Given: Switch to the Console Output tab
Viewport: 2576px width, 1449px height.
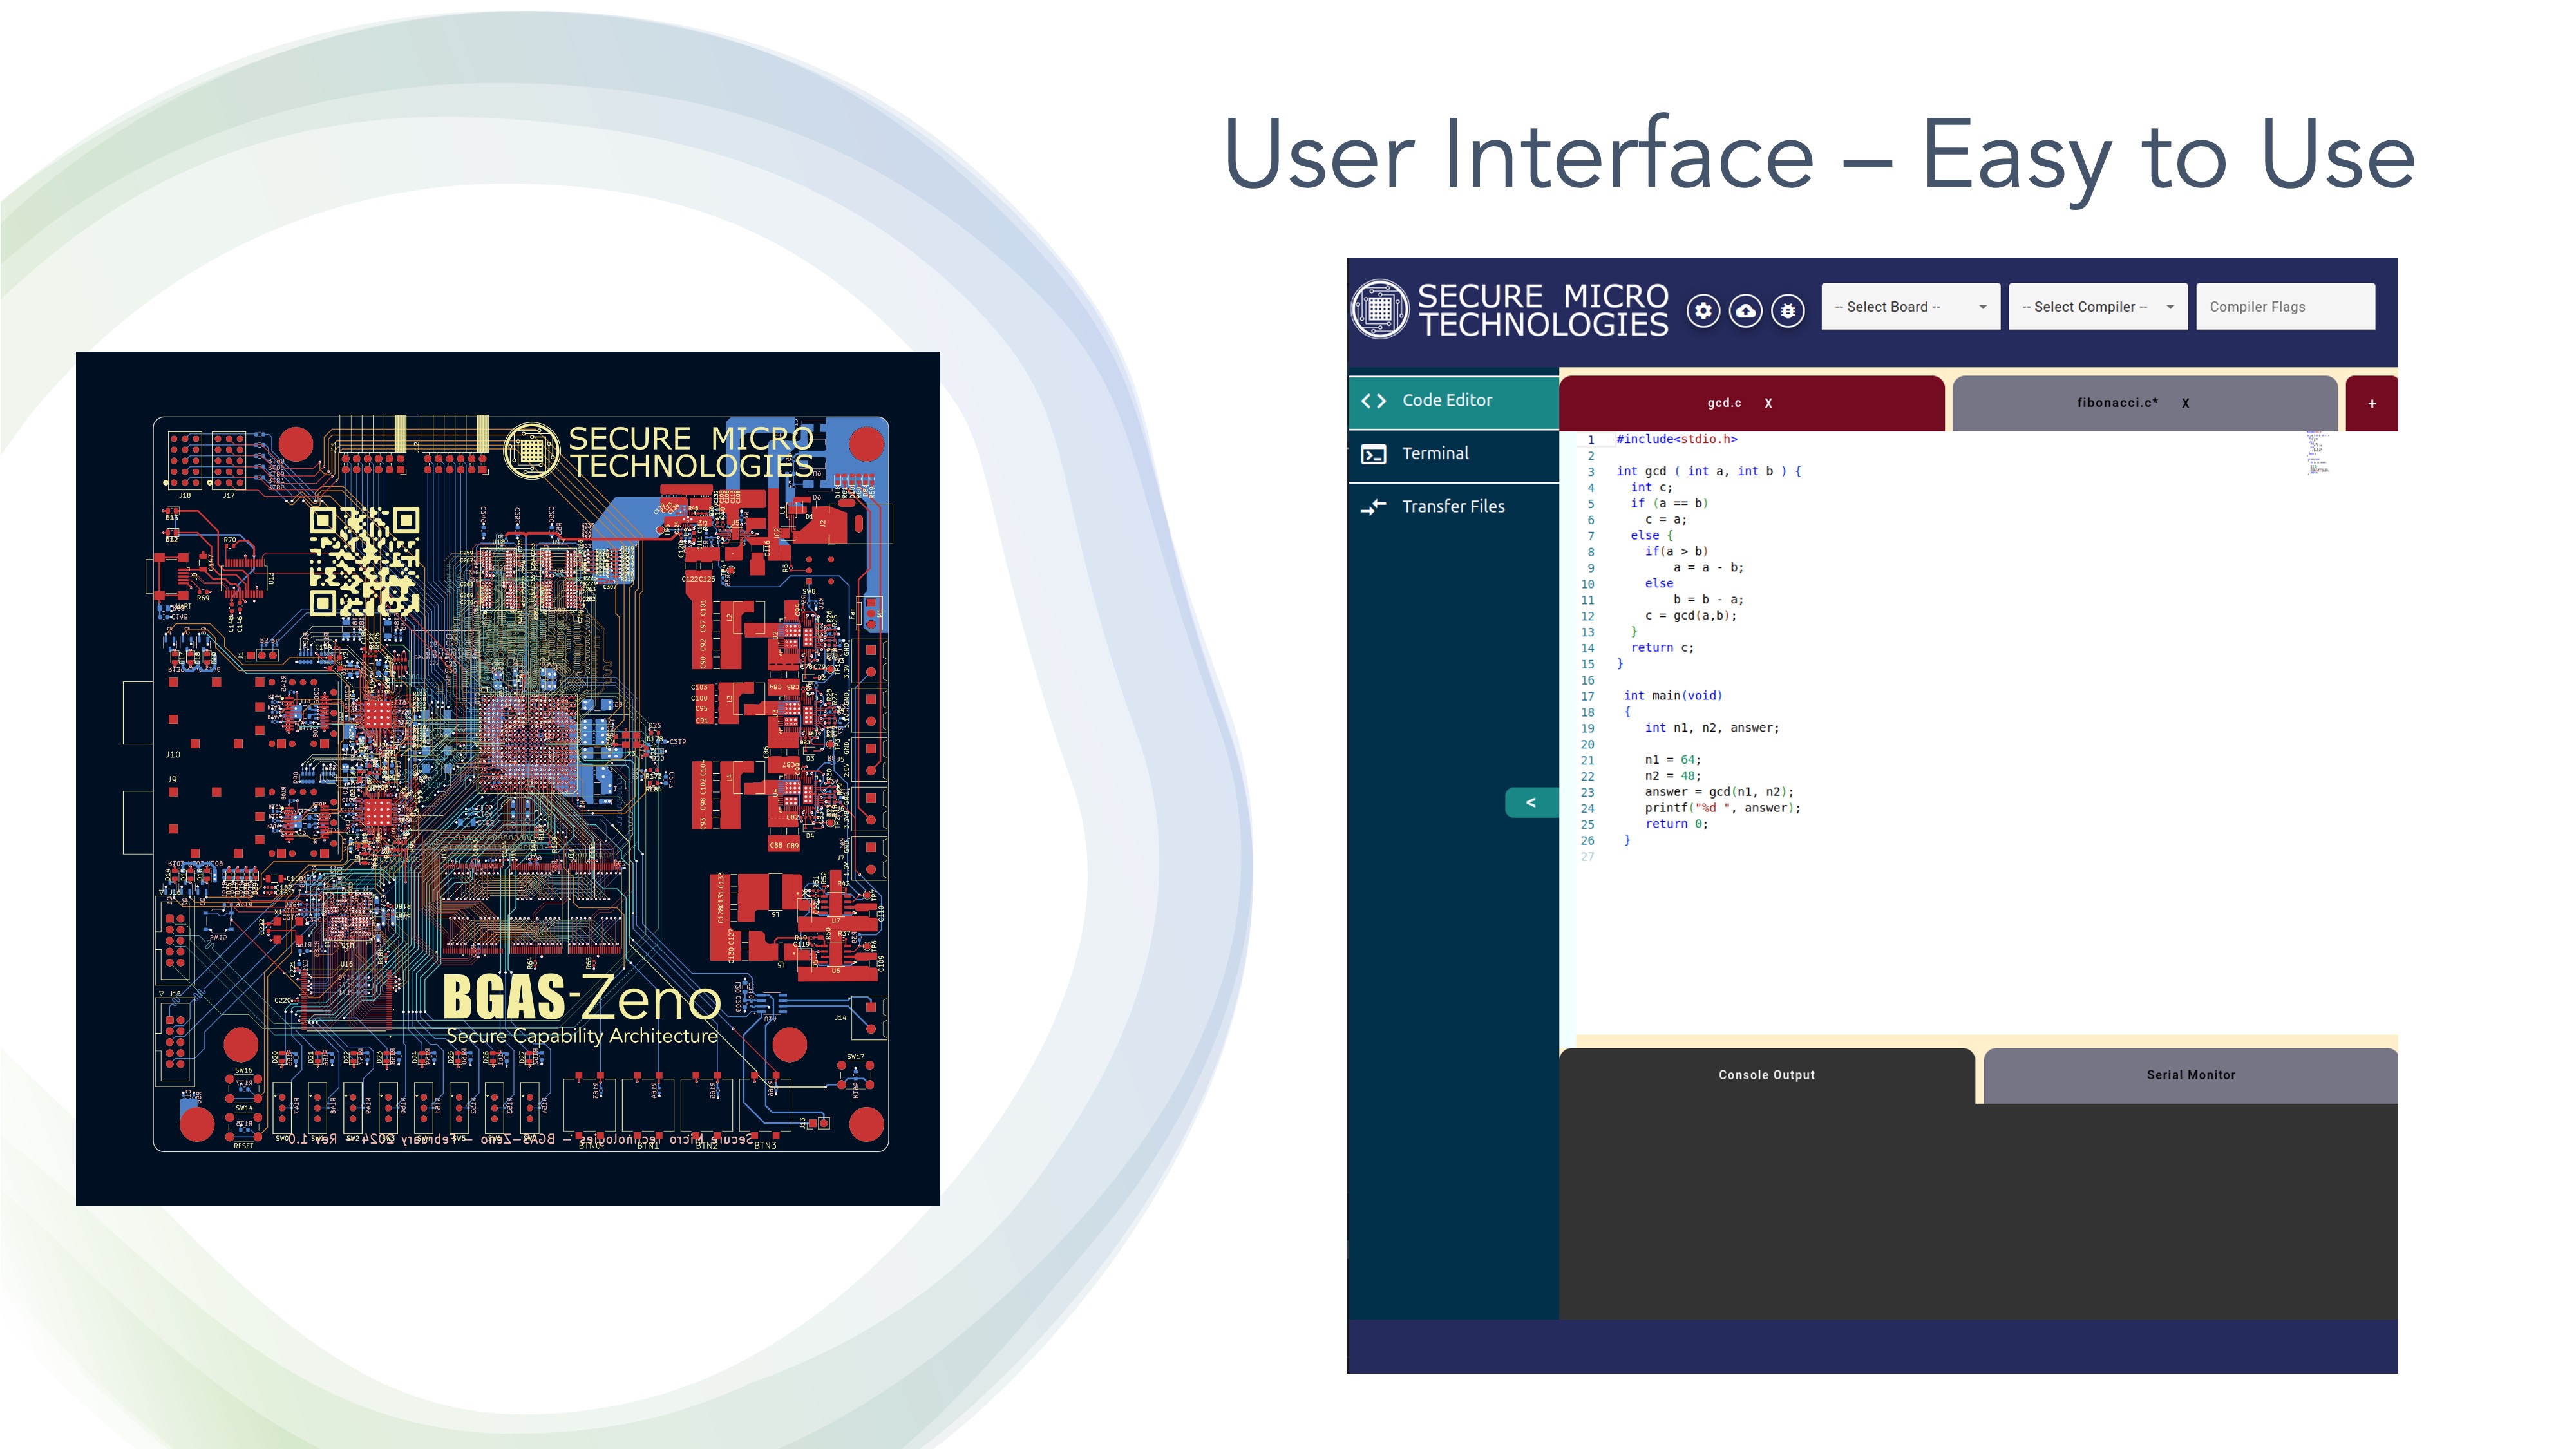Looking at the screenshot, I should tap(1766, 1076).
